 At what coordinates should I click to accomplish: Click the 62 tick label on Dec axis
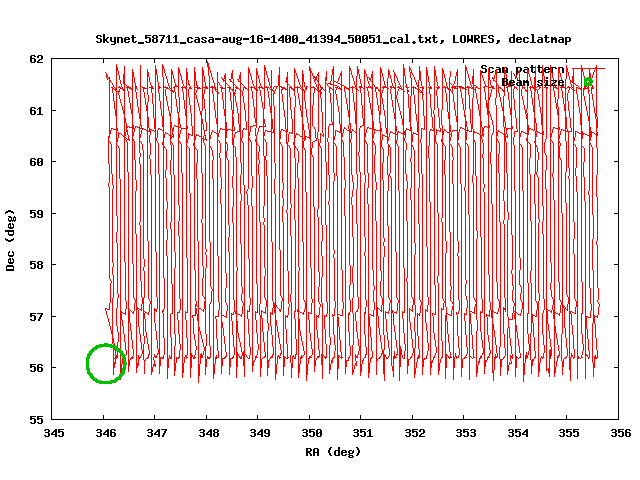click(x=36, y=59)
